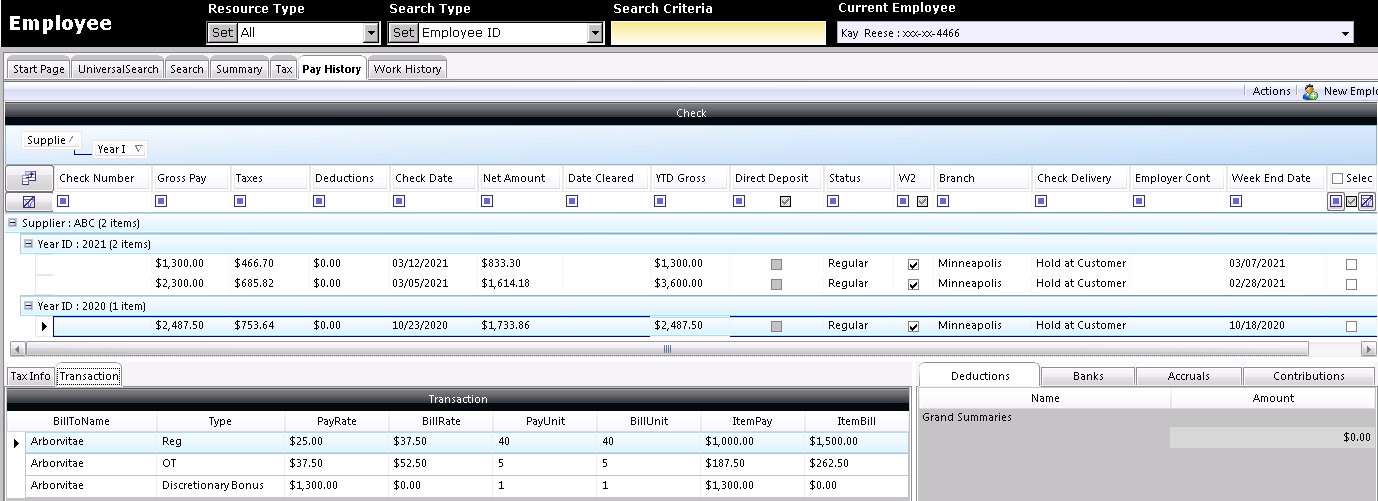Open the Resource Type dropdown
The height and width of the screenshot is (501, 1378).
point(371,33)
